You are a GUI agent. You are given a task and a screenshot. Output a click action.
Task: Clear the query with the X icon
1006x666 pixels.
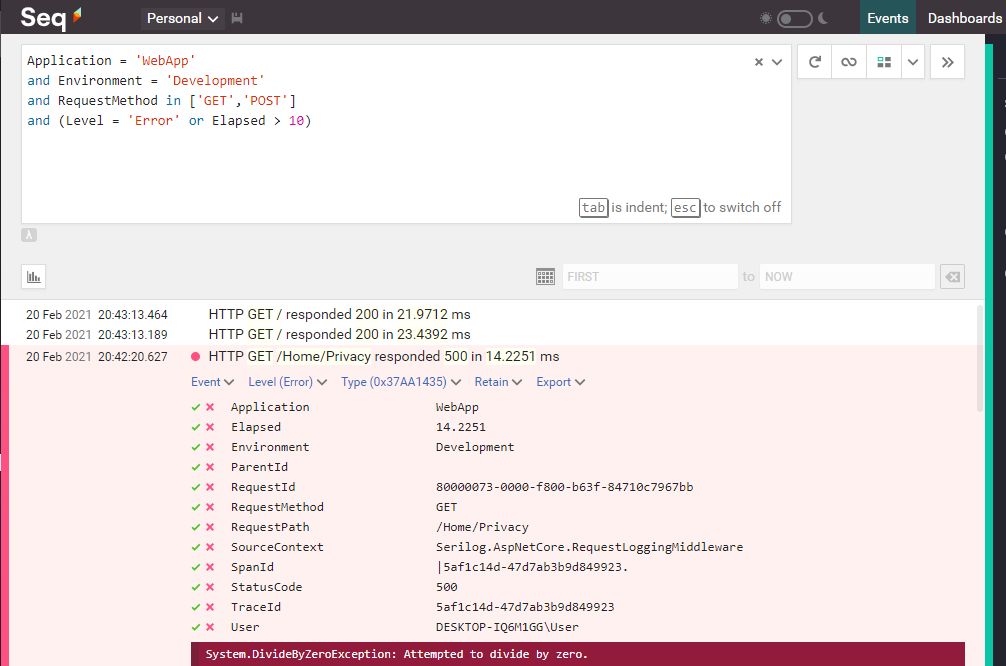pyautogui.click(x=758, y=62)
